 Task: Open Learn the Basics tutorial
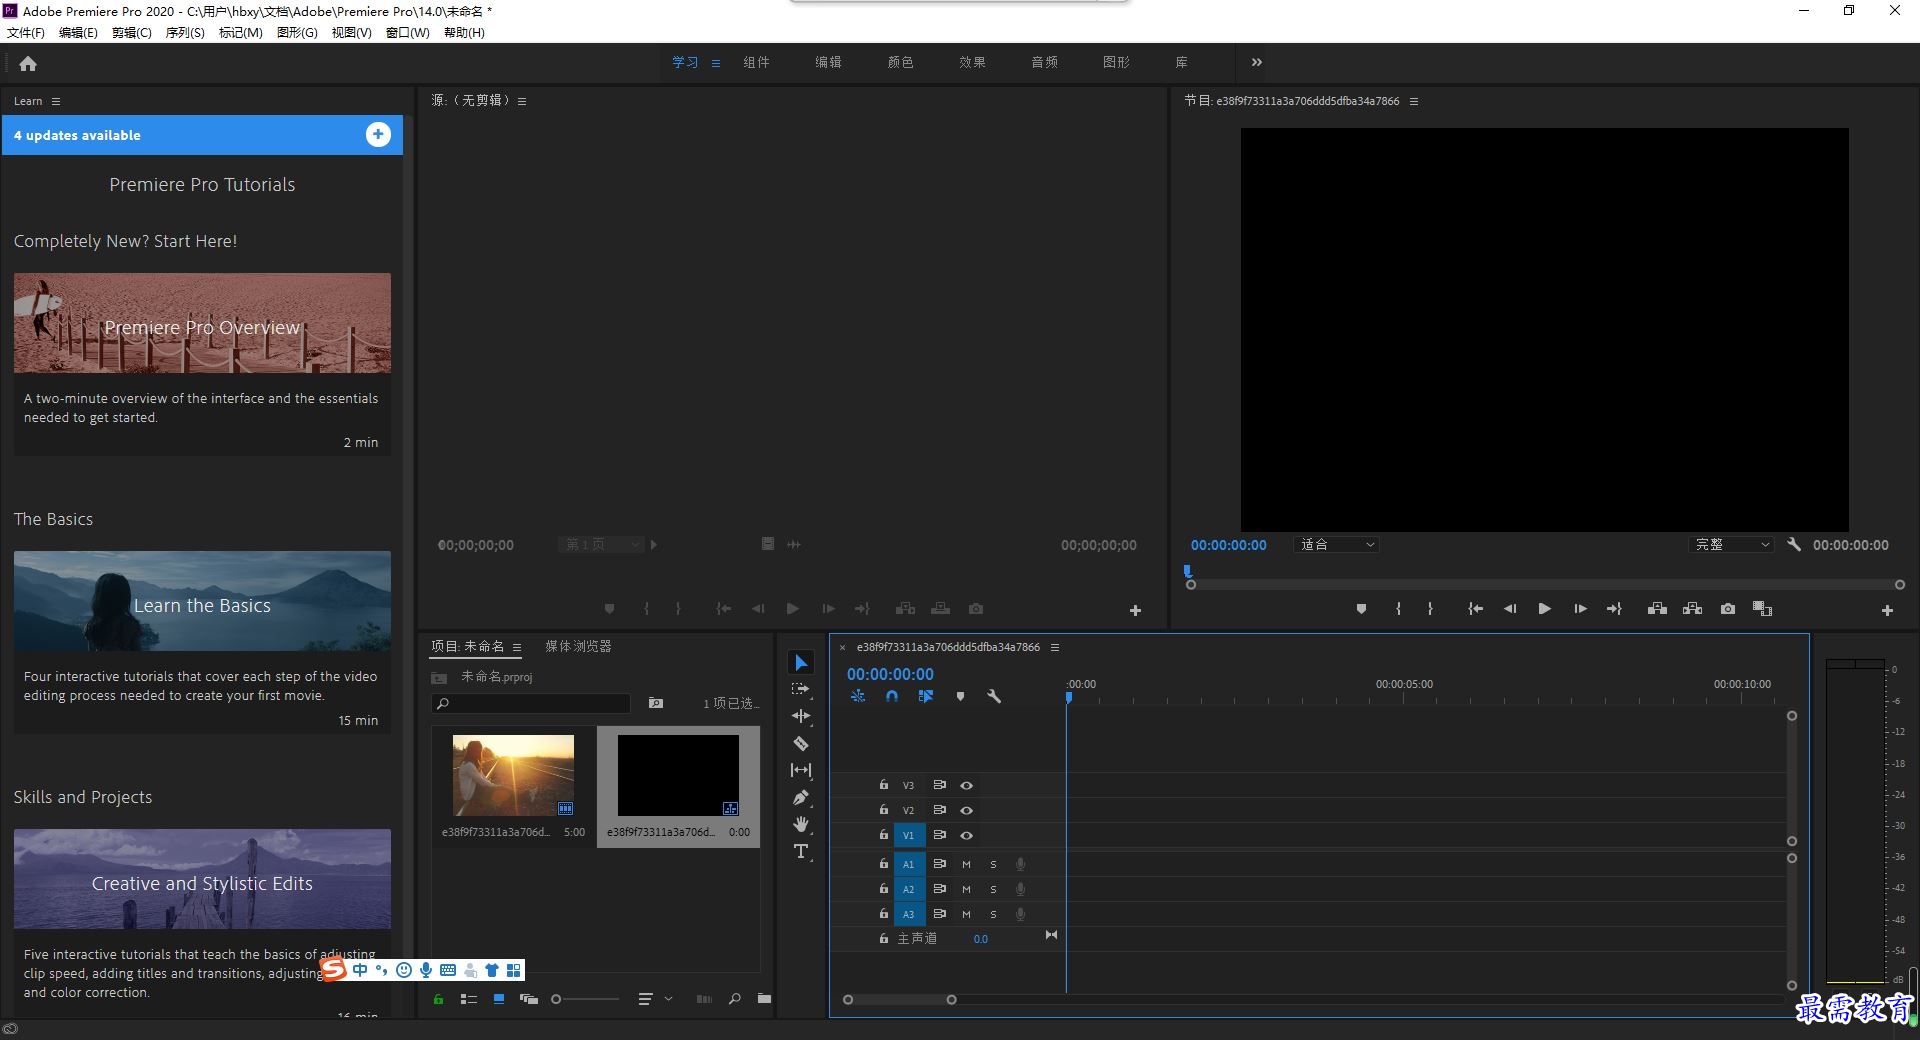(x=202, y=601)
